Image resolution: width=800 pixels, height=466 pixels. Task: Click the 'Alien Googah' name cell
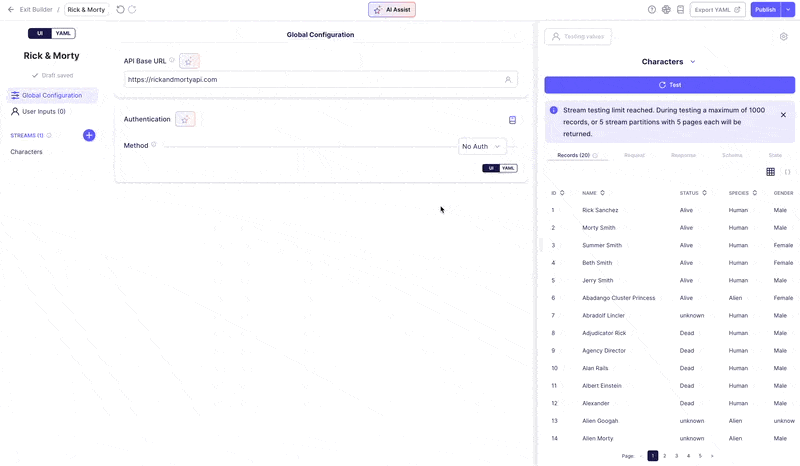[600, 421]
